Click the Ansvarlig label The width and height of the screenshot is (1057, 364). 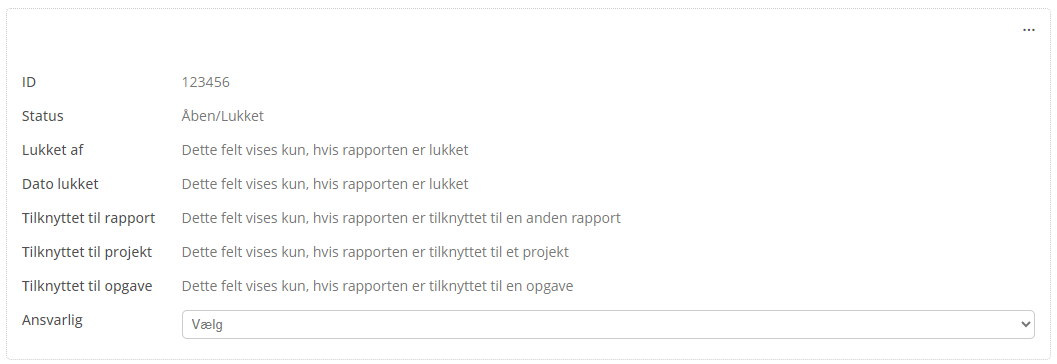(x=52, y=320)
